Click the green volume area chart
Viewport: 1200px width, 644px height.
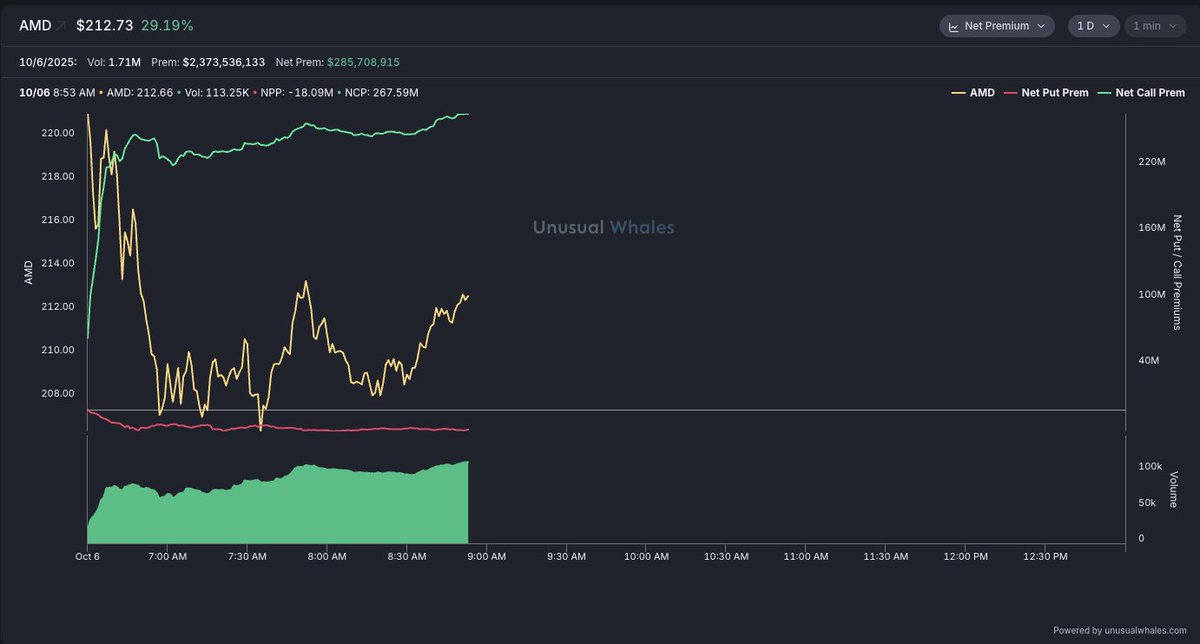[300, 505]
